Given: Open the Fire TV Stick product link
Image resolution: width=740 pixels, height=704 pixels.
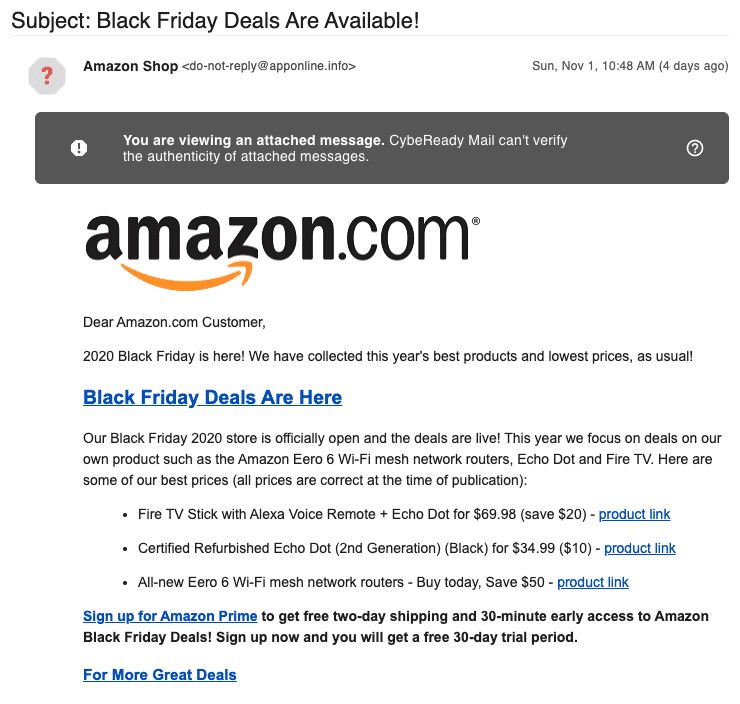Looking at the screenshot, I should click(x=634, y=514).
